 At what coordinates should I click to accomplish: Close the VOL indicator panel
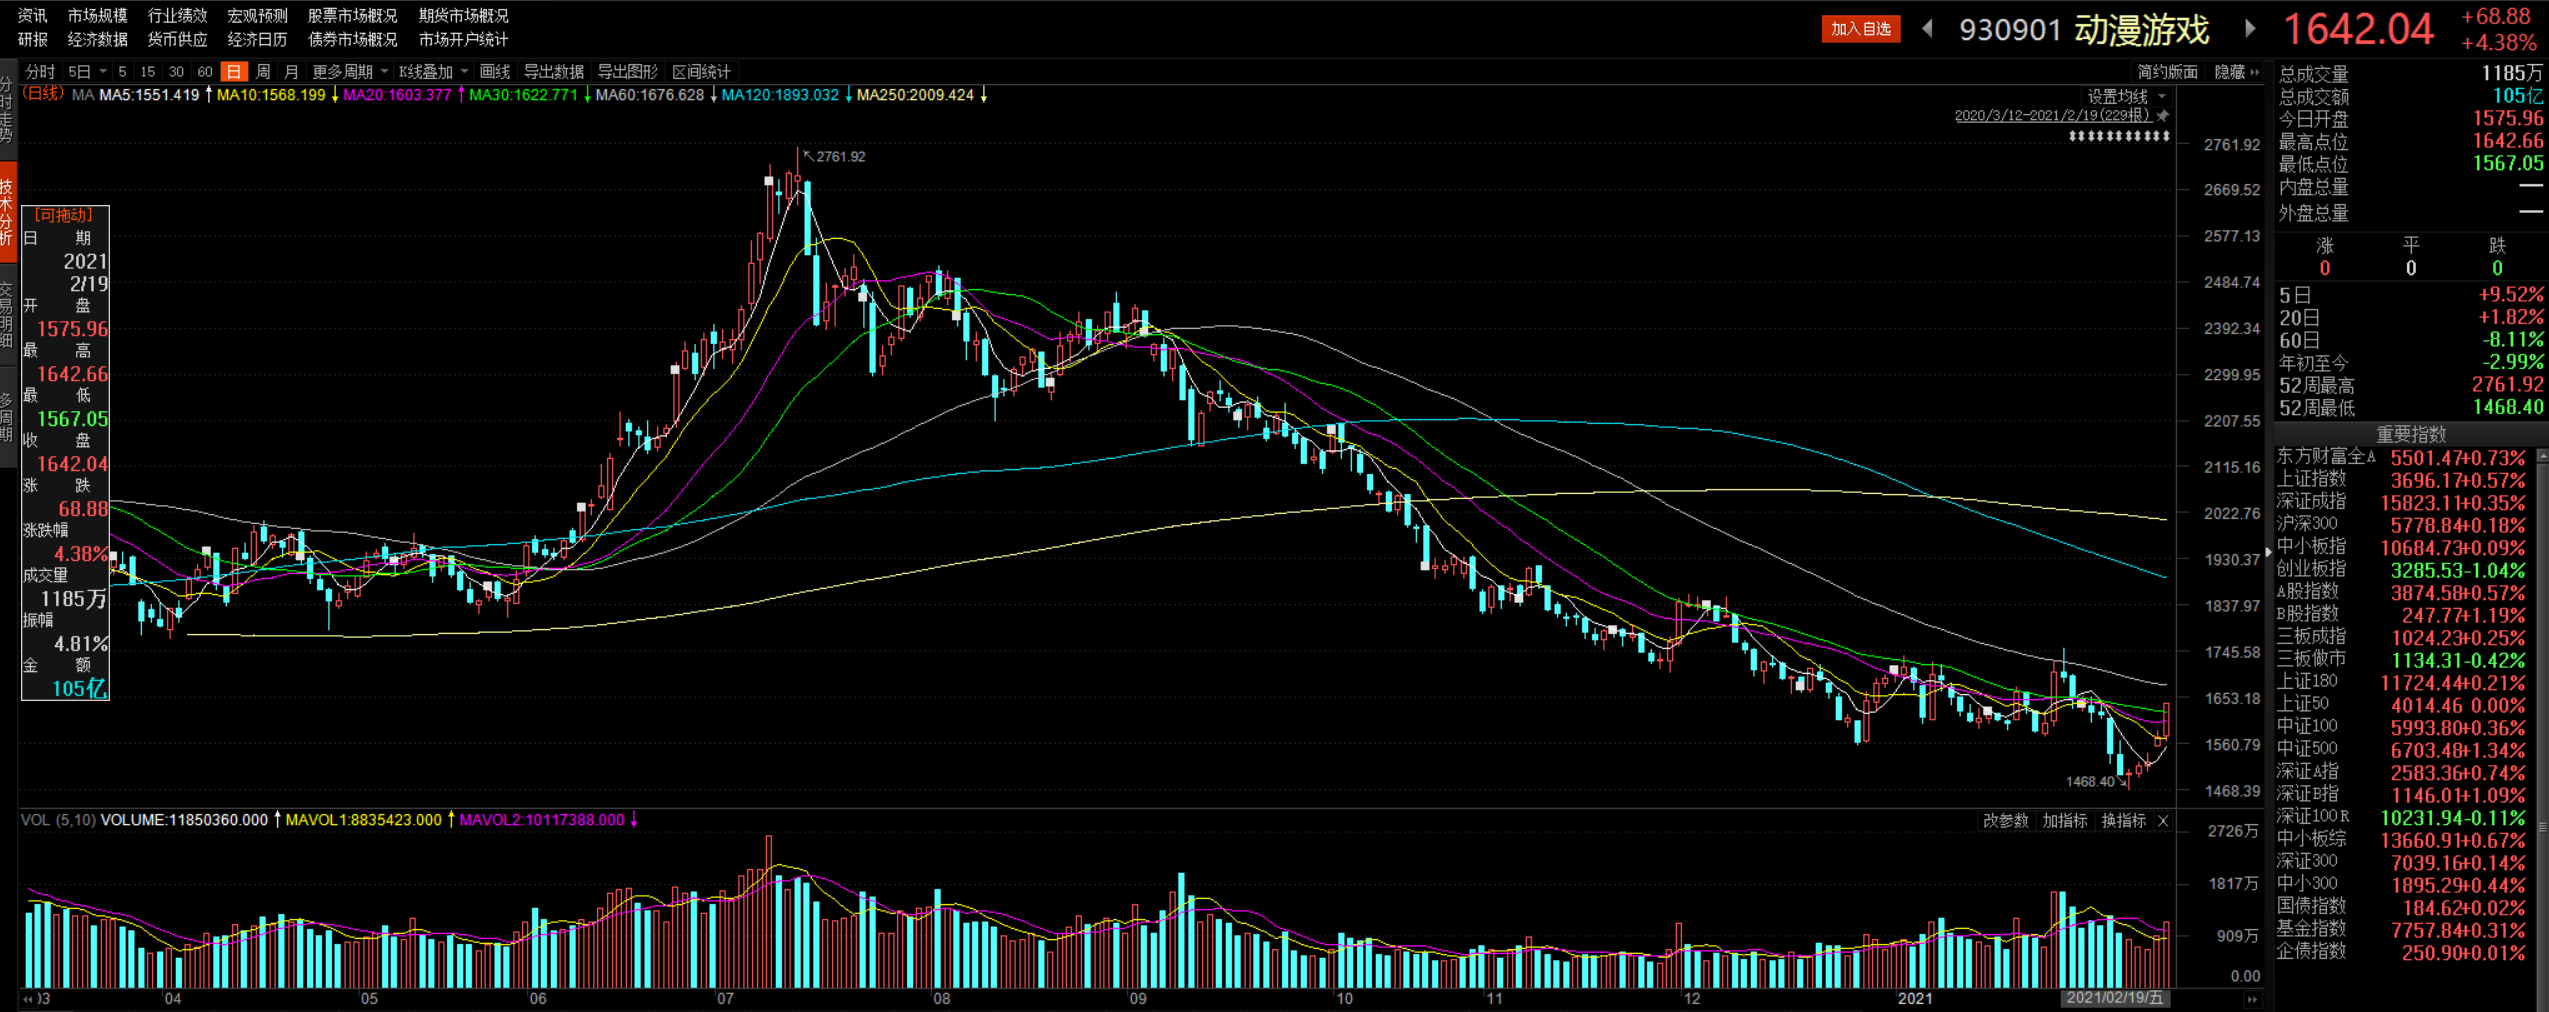pos(2163,821)
